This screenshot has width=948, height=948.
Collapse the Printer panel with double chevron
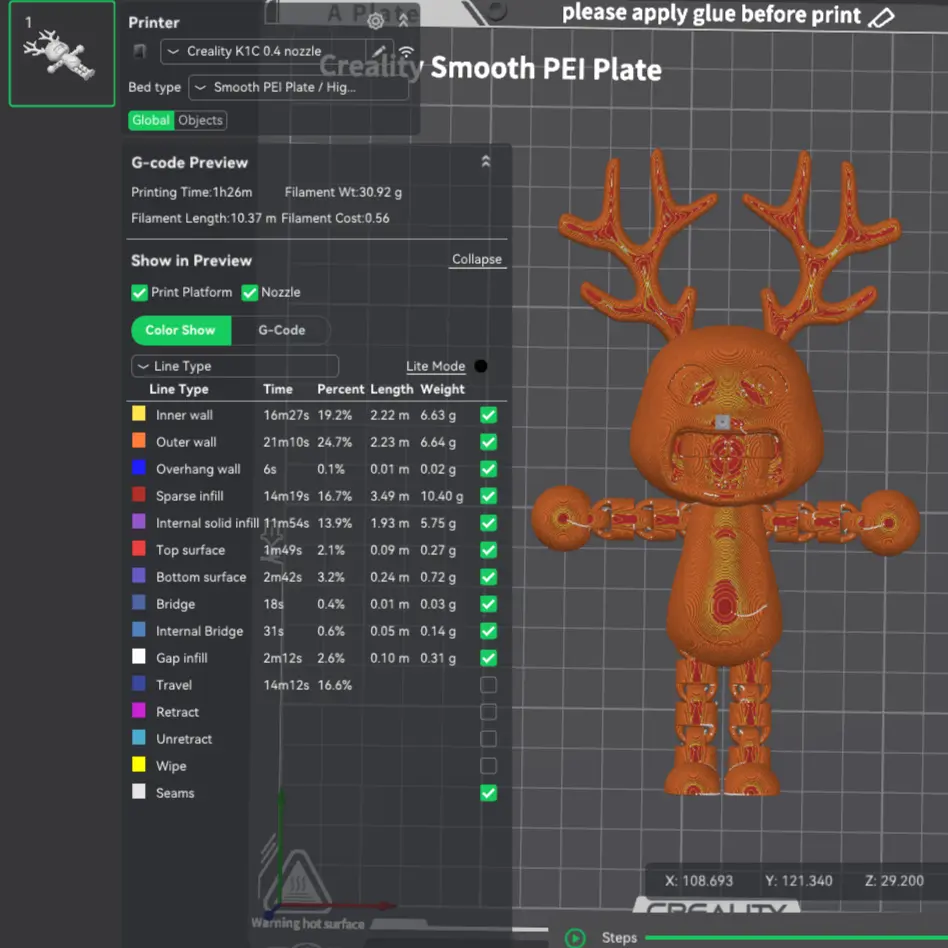click(403, 21)
